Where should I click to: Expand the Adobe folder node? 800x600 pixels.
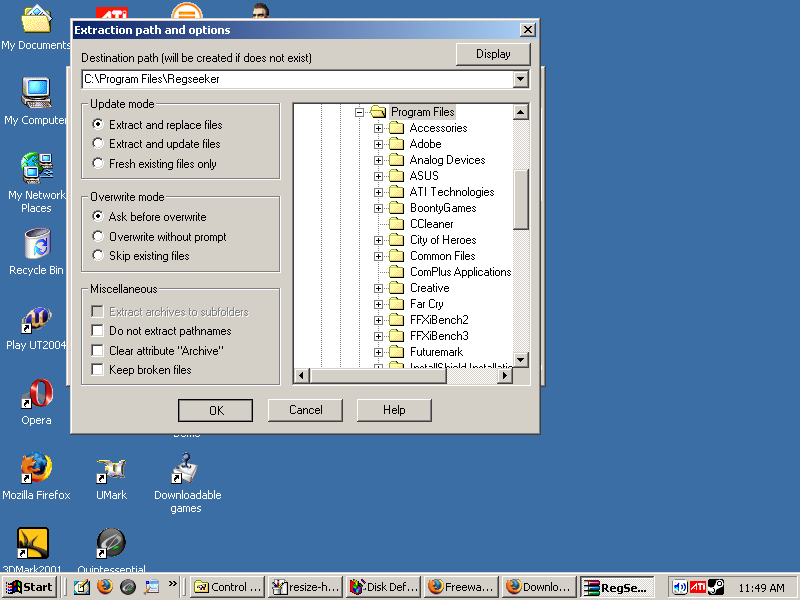[379, 144]
